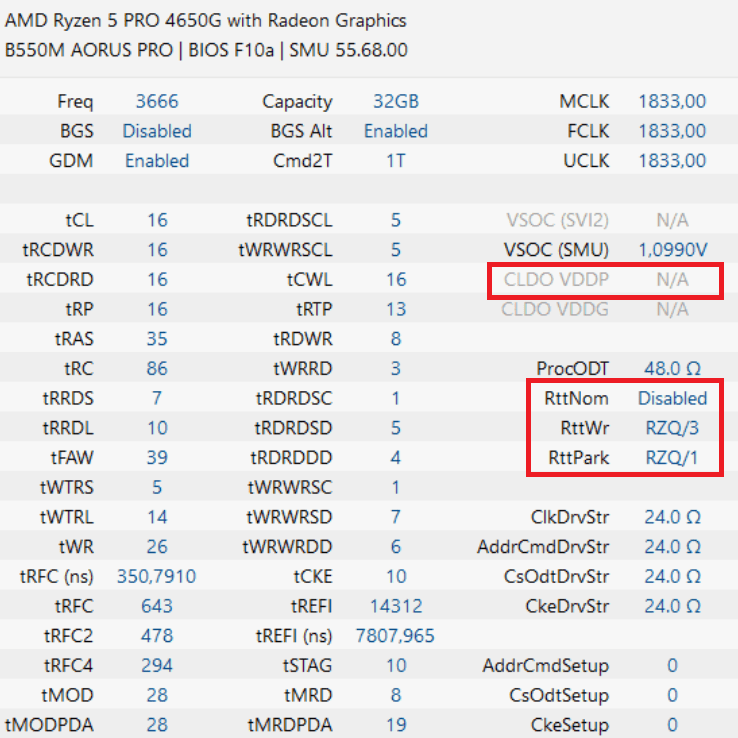Click the ClkDrvStr 24.0 Ω value
The image size is (738, 738).
point(672,517)
